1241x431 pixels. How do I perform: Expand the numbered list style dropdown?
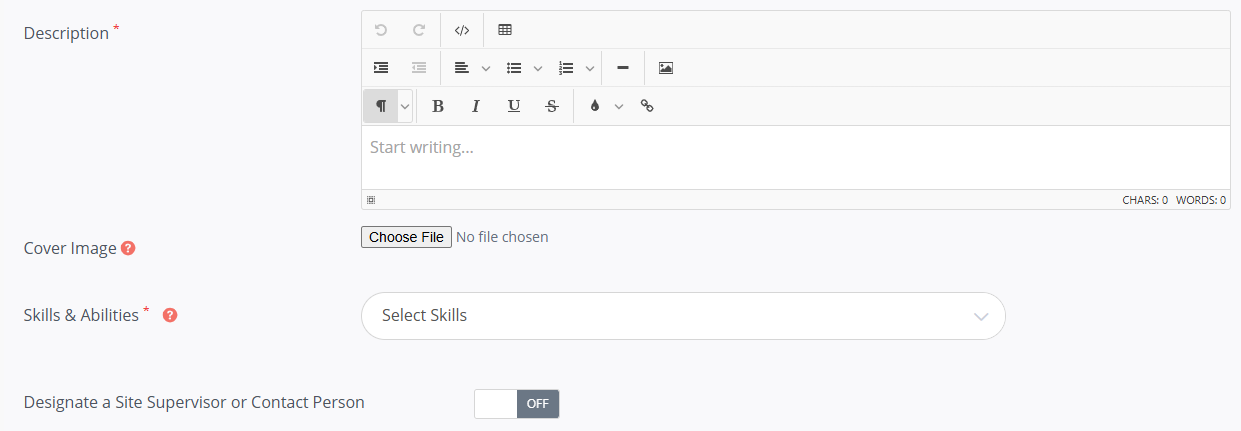coord(590,69)
